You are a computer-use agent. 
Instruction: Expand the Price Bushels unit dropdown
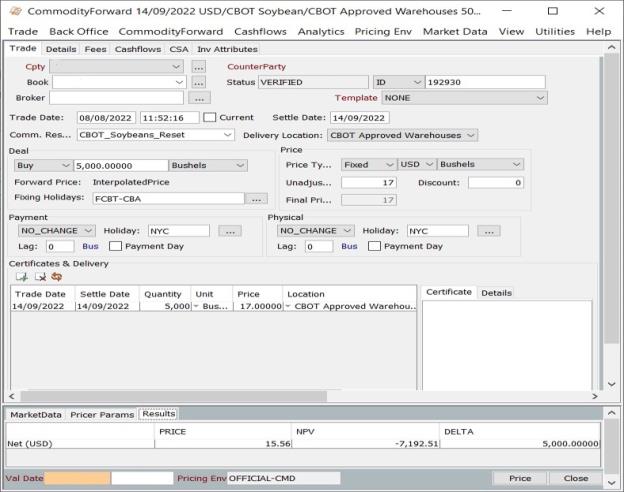(517, 164)
